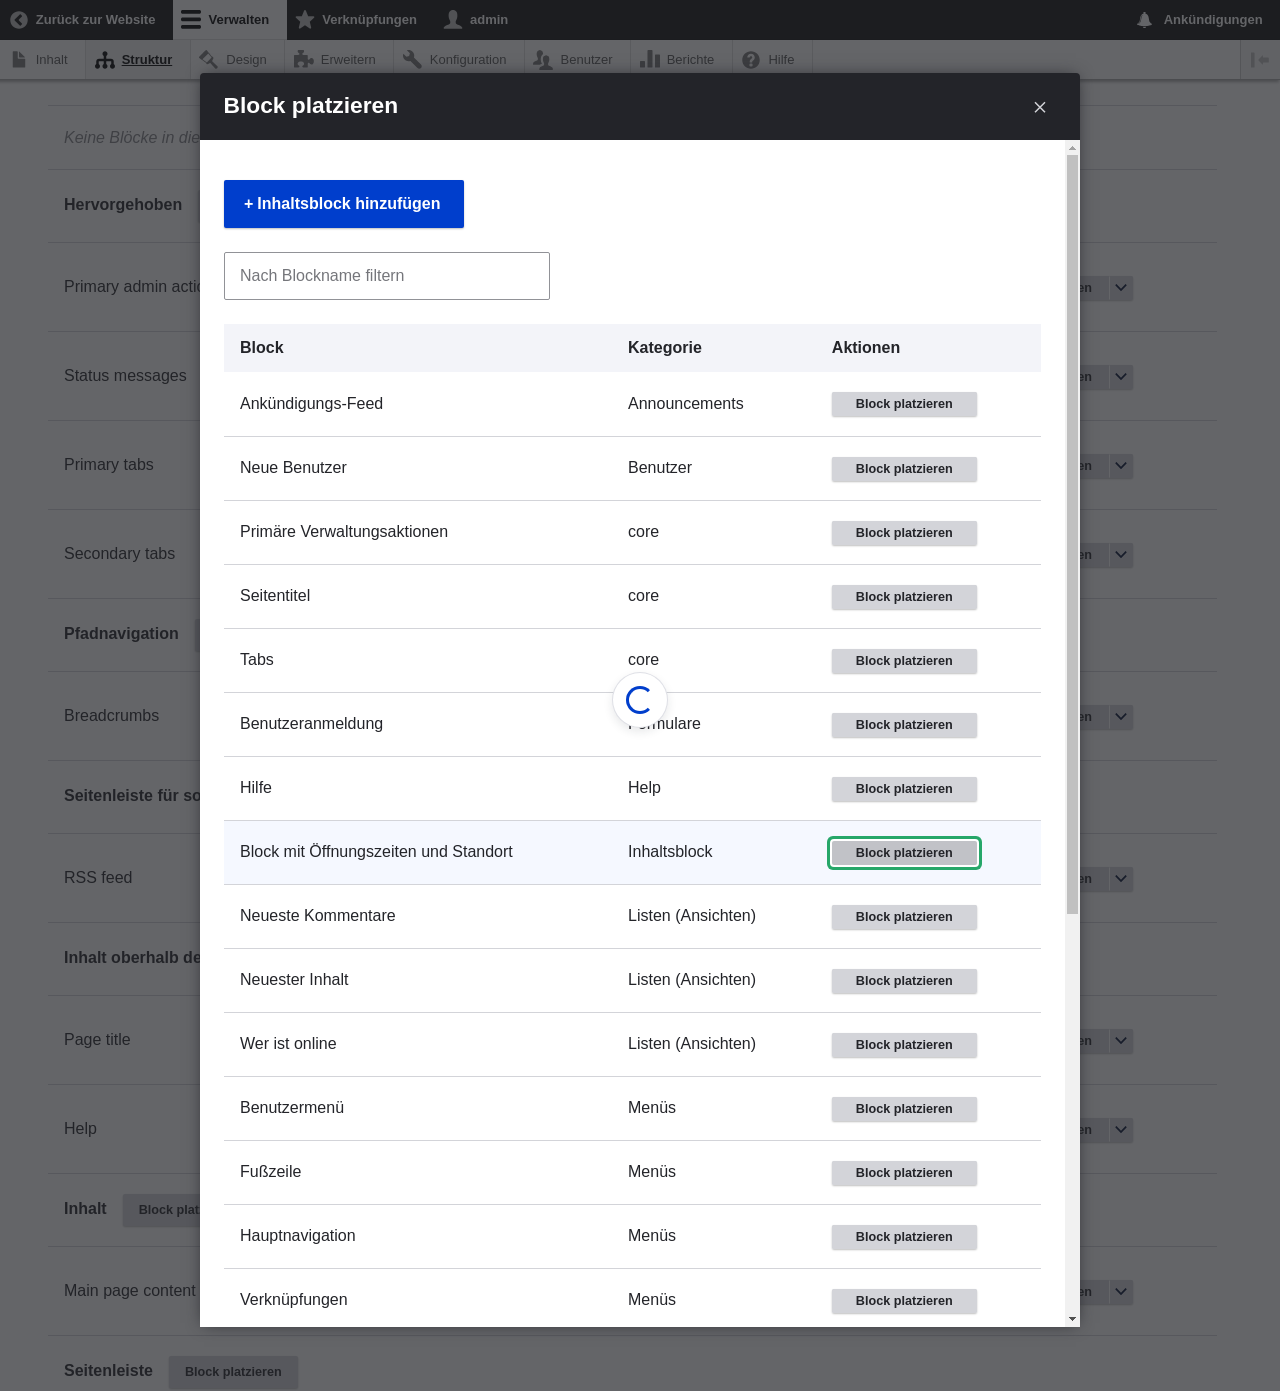Open Verknüpfungen star icon
The image size is (1280, 1391).
(305, 20)
